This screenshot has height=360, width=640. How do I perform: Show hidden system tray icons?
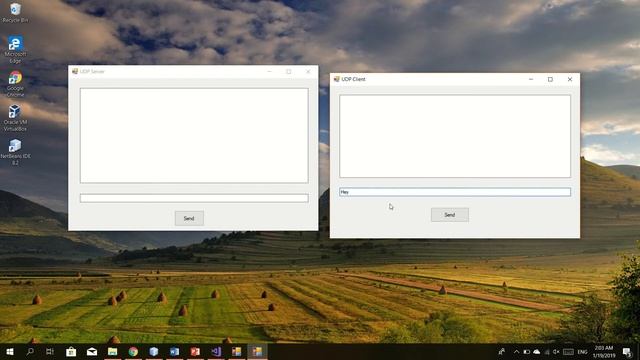click(x=516, y=351)
